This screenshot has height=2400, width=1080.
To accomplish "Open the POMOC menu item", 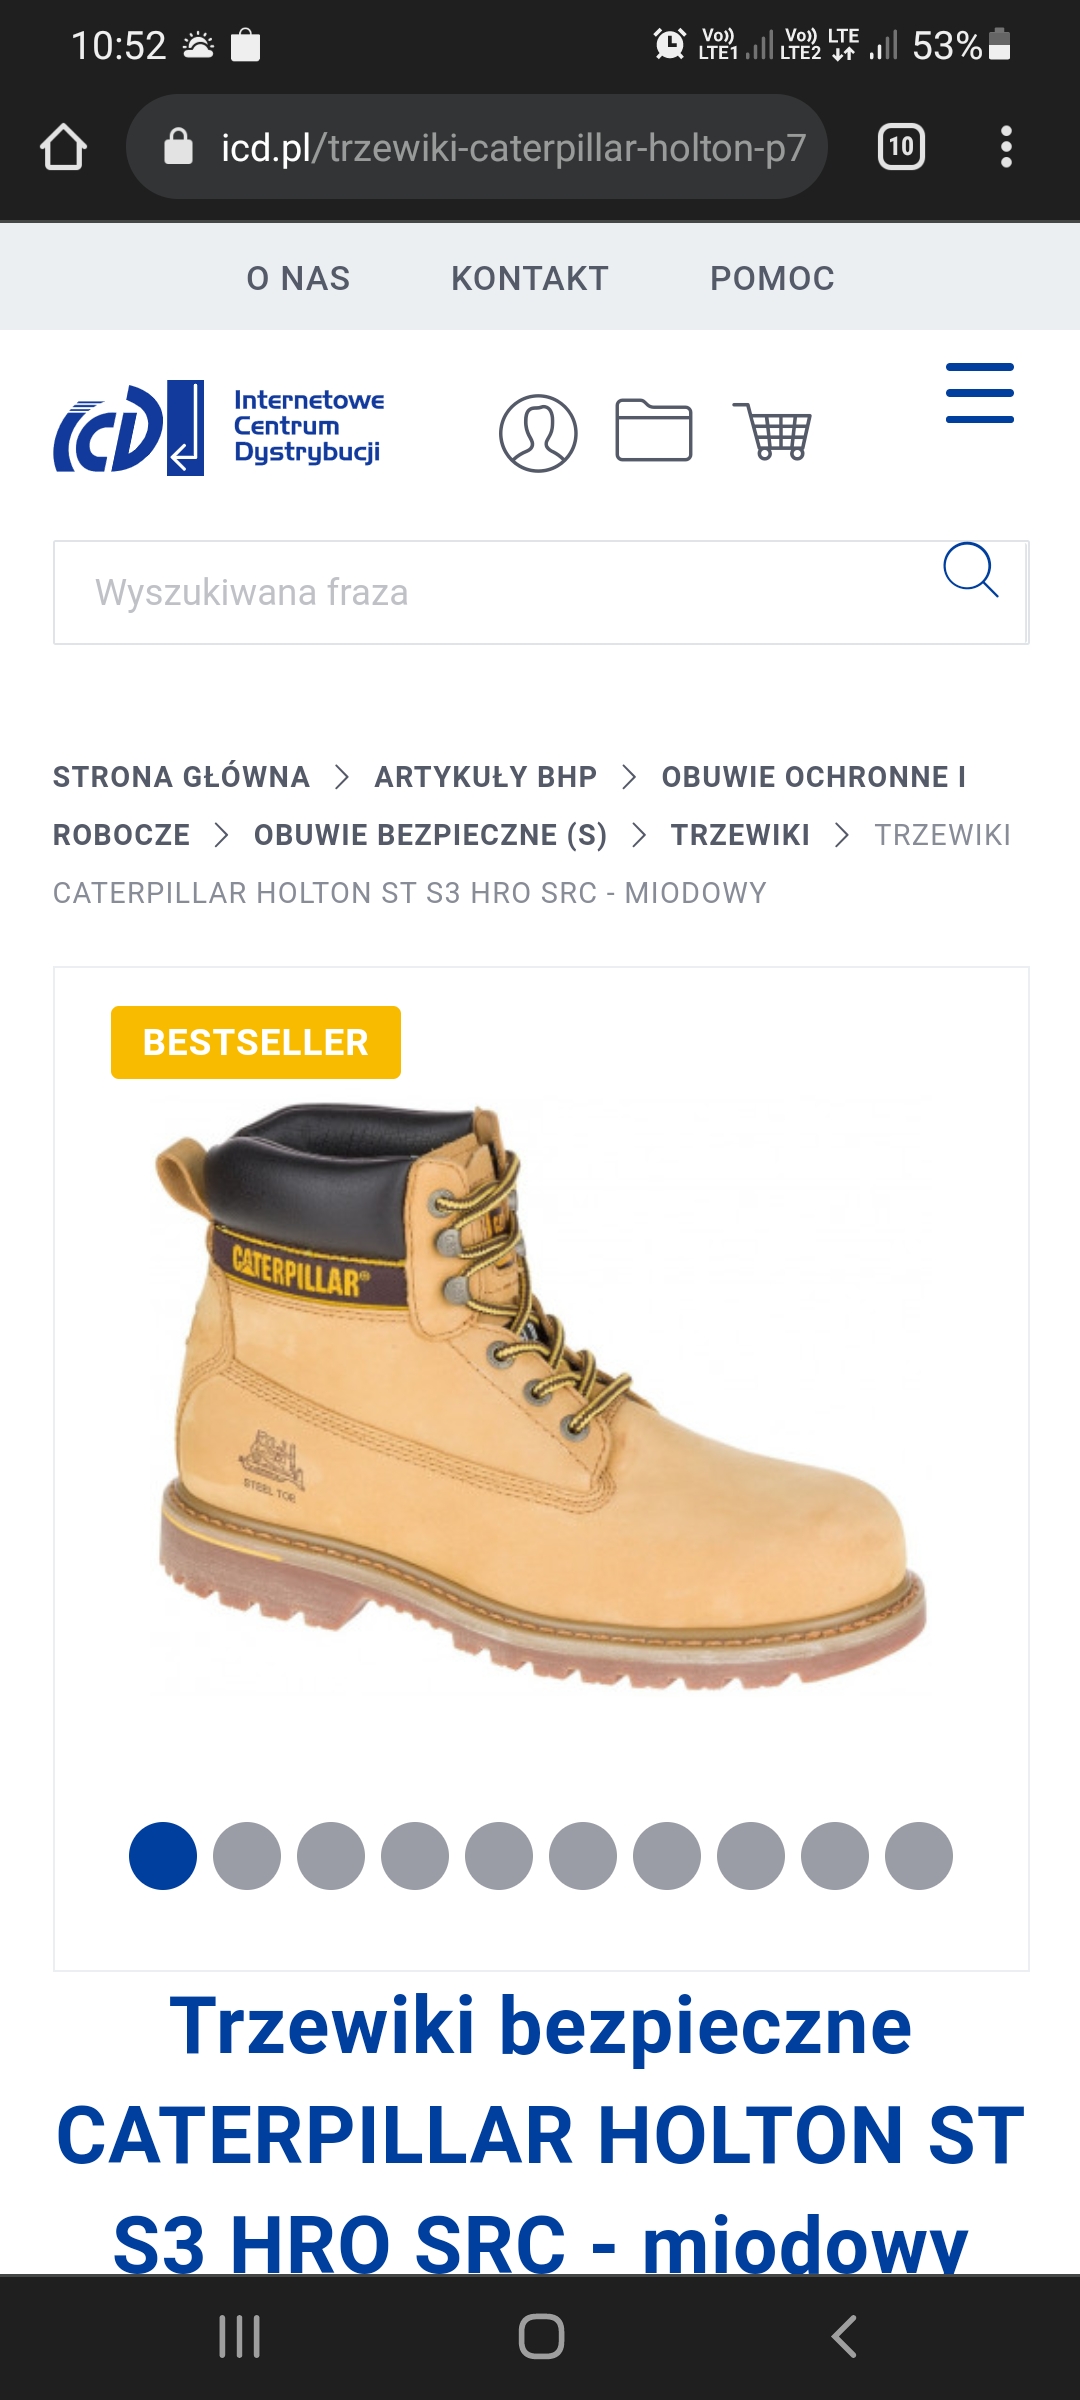I will point(772,278).
